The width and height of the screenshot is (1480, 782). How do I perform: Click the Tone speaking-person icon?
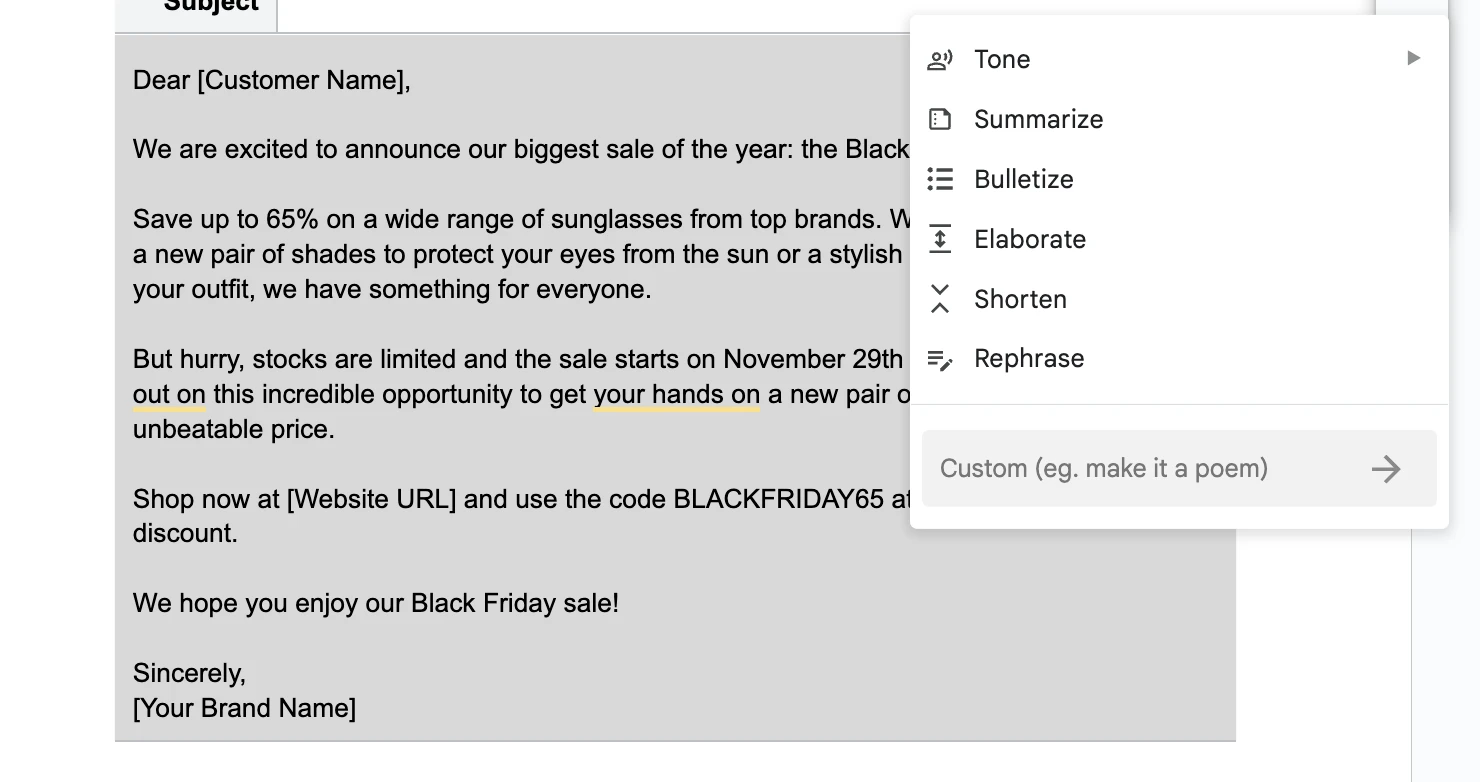[x=940, y=60]
